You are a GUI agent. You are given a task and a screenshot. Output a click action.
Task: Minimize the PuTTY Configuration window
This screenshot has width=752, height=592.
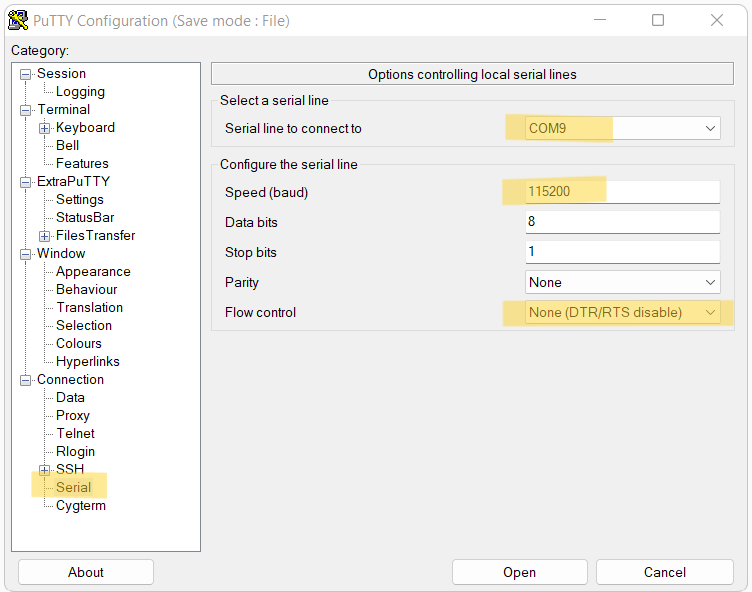pyautogui.click(x=600, y=20)
